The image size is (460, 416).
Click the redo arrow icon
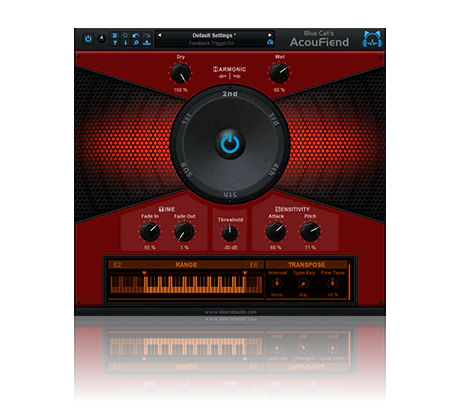point(147,35)
